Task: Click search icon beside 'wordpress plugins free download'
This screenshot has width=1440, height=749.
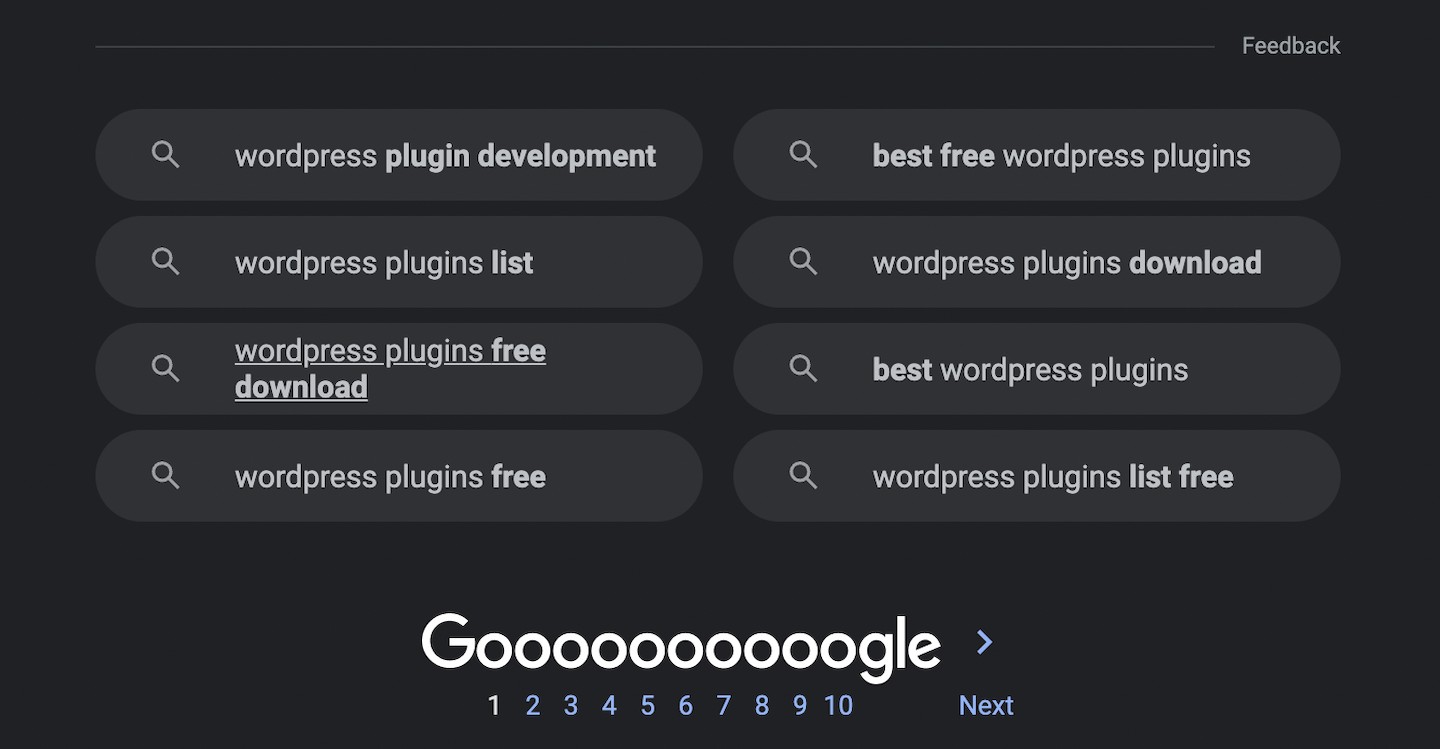Action: [x=165, y=369]
